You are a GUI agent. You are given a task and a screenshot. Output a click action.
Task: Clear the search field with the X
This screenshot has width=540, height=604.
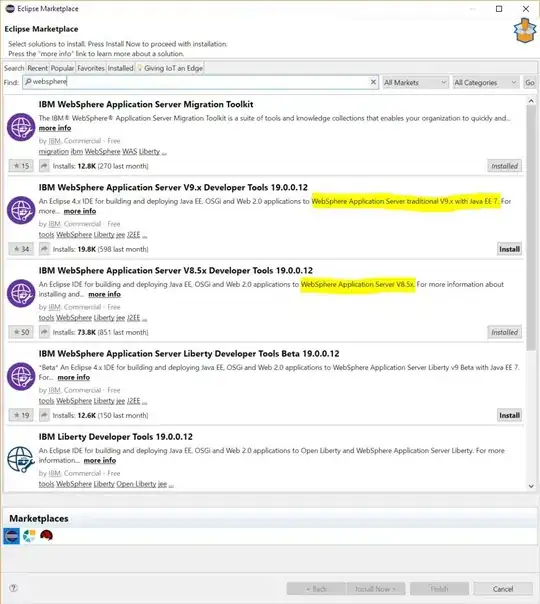[x=373, y=82]
